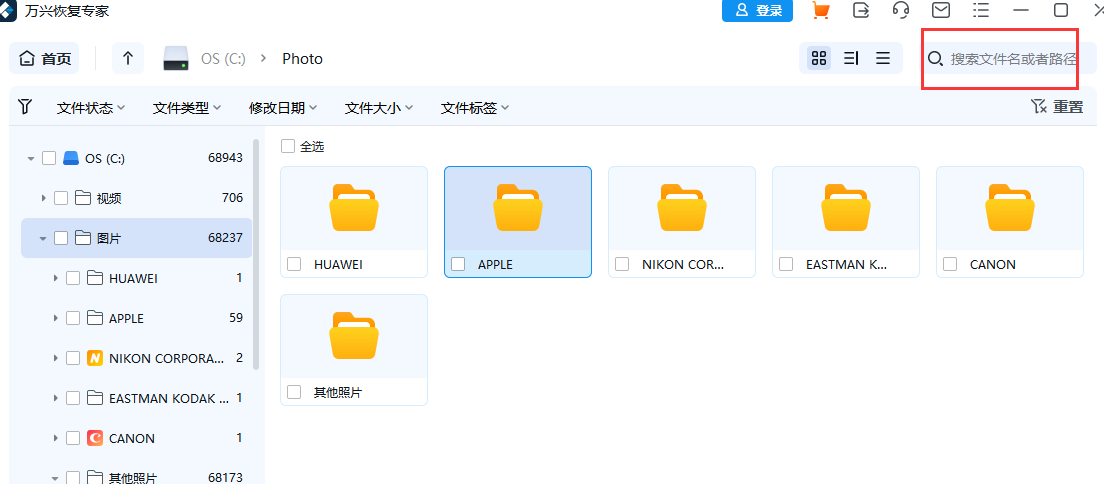Image resolution: width=1104 pixels, height=484 pixels.
Task: Open the mail feedback icon
Action: 941,10
